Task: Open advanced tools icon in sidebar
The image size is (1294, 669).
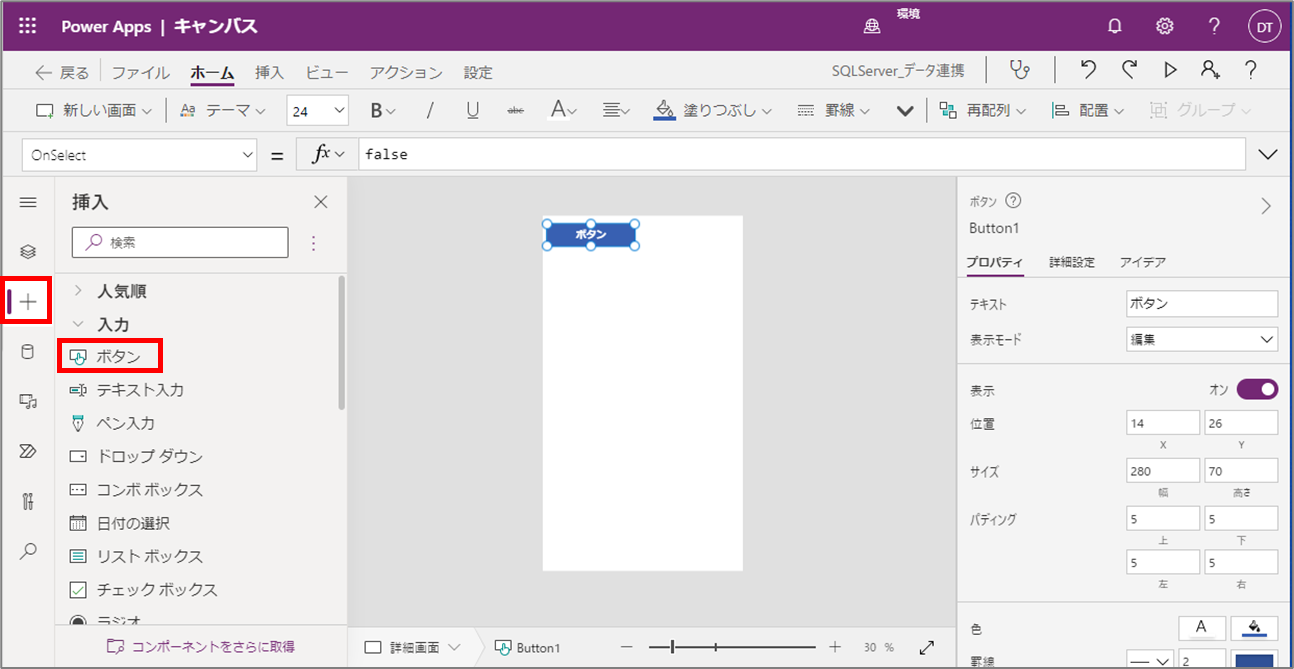Action: click(x=28, y=501)
